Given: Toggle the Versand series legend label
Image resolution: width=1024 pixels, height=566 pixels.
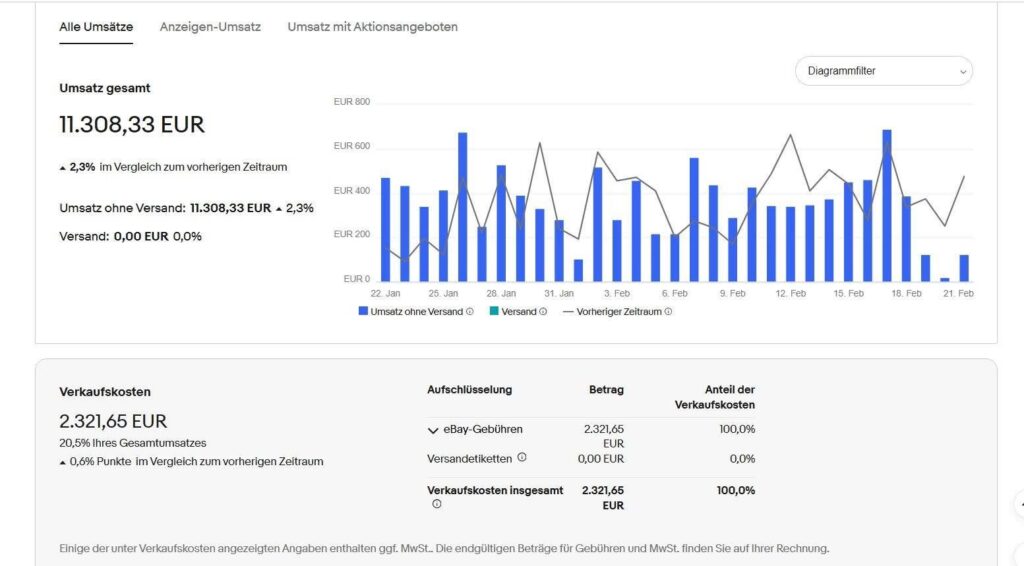Looking at the screenshot, I should (x=519, y=312).
